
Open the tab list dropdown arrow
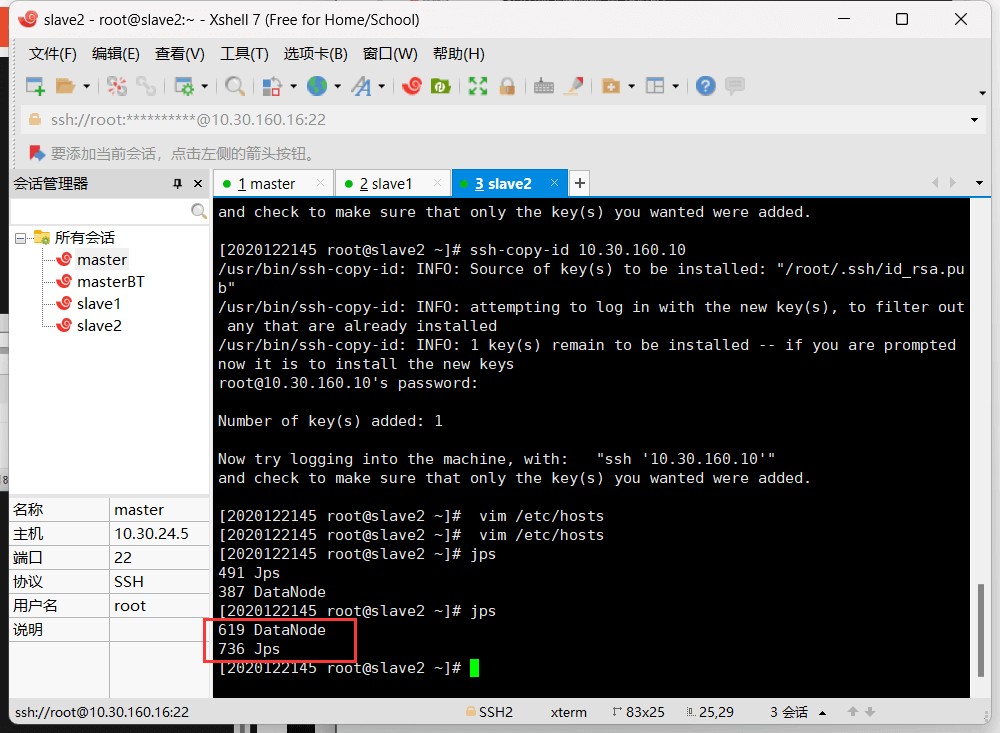click(979, 183)
